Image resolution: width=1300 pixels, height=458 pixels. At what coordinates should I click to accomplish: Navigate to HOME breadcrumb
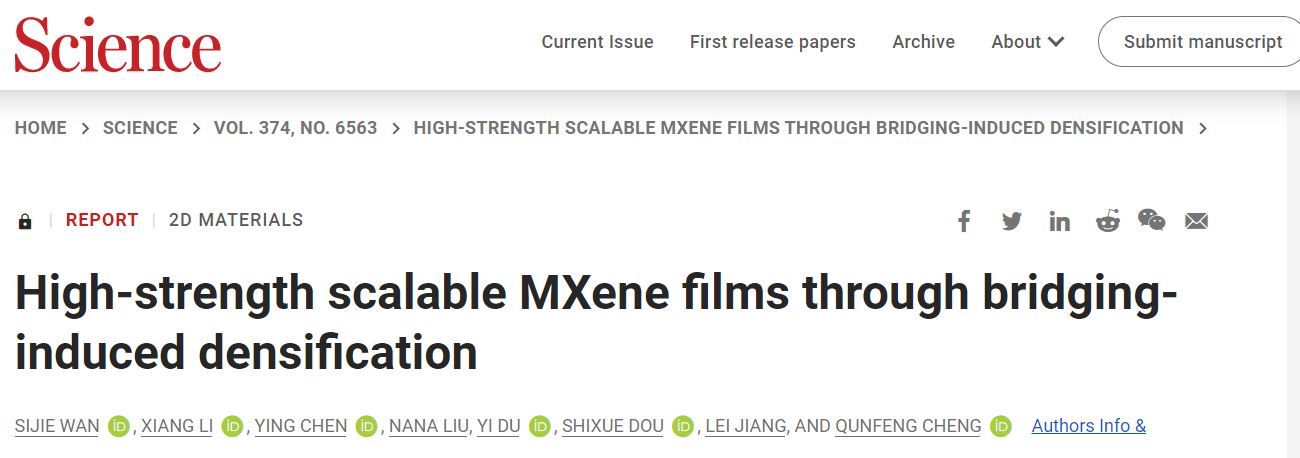41,128
